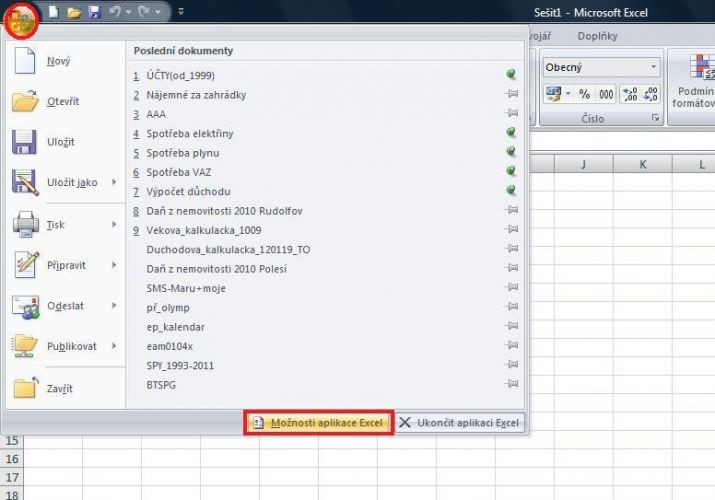Pin BTSPG document to recent list
The height and width of the screenshot is (500, 715).
click(512, 383)
